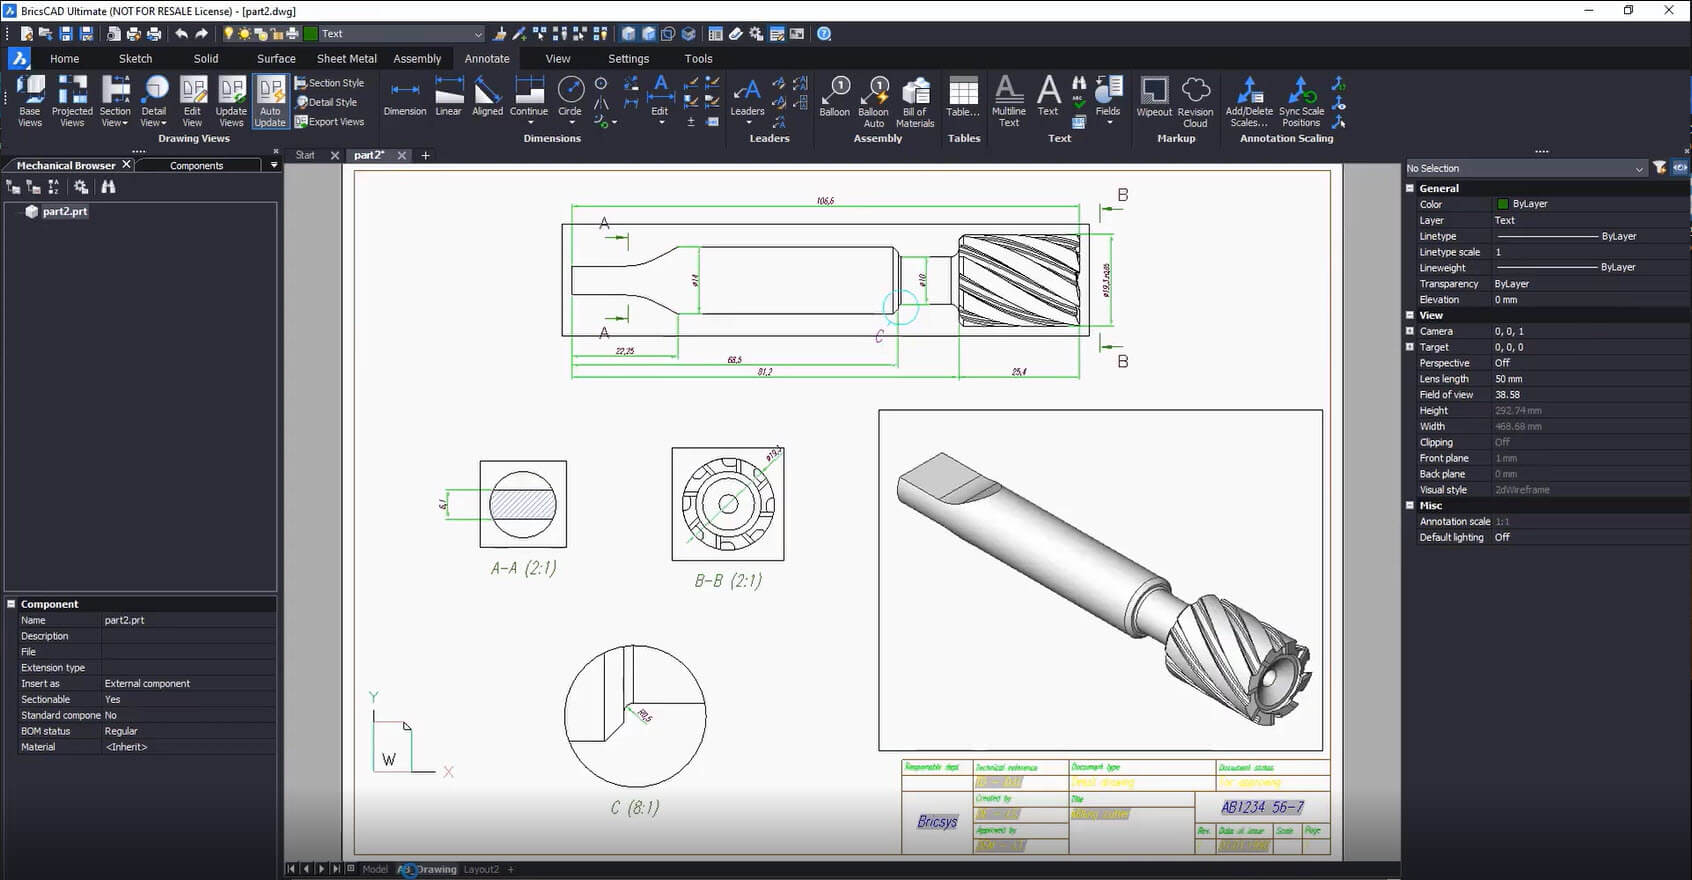Switch to the Sheet Metal ribbon tab
Image resolution: width=1692 pixels, height=880 pixels.
click(x=346, y=59)
